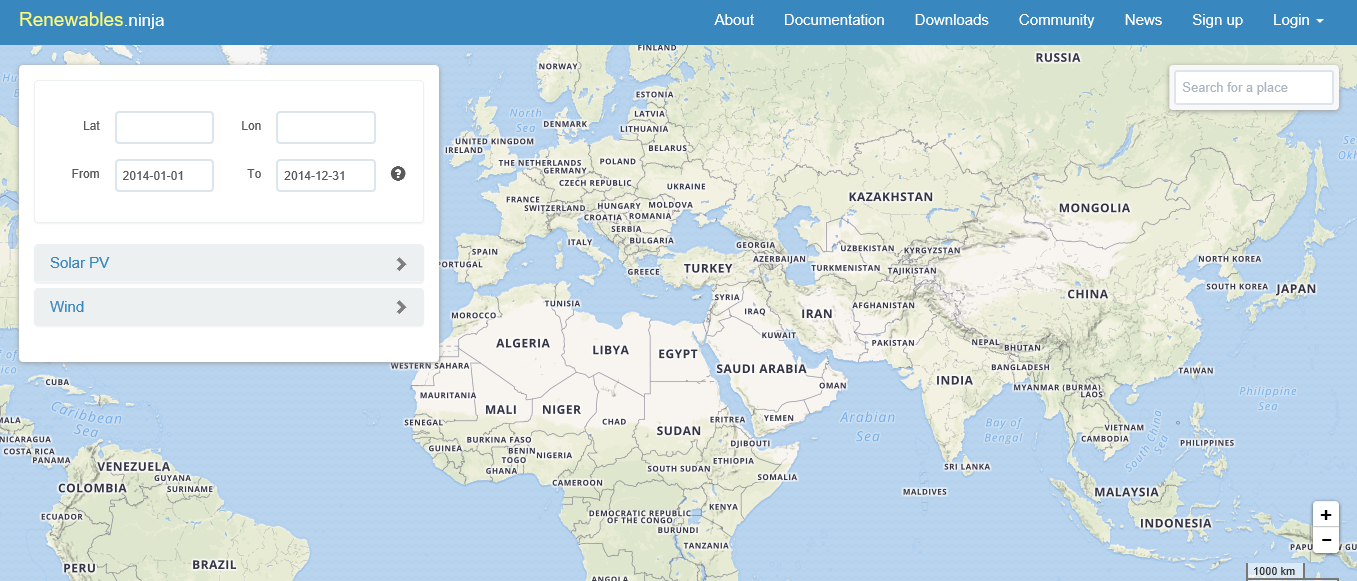Zoom in the map with plus button
Image resolution: width=1357 pixels, height=581 pixels.
pos(1326,515)
